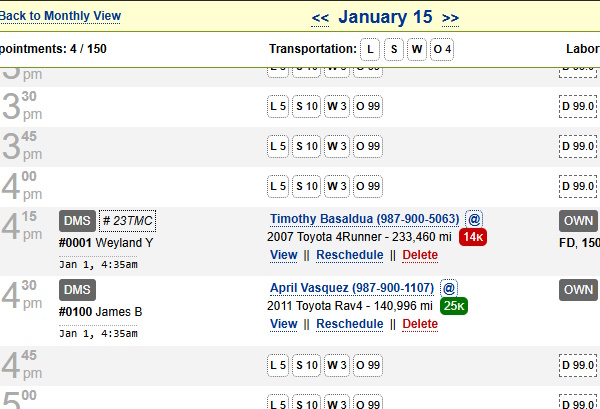Click the green 25K mileage badge
Image resolution: width=600 pixels, height=409 pixels.
click(x=453, y=305)
